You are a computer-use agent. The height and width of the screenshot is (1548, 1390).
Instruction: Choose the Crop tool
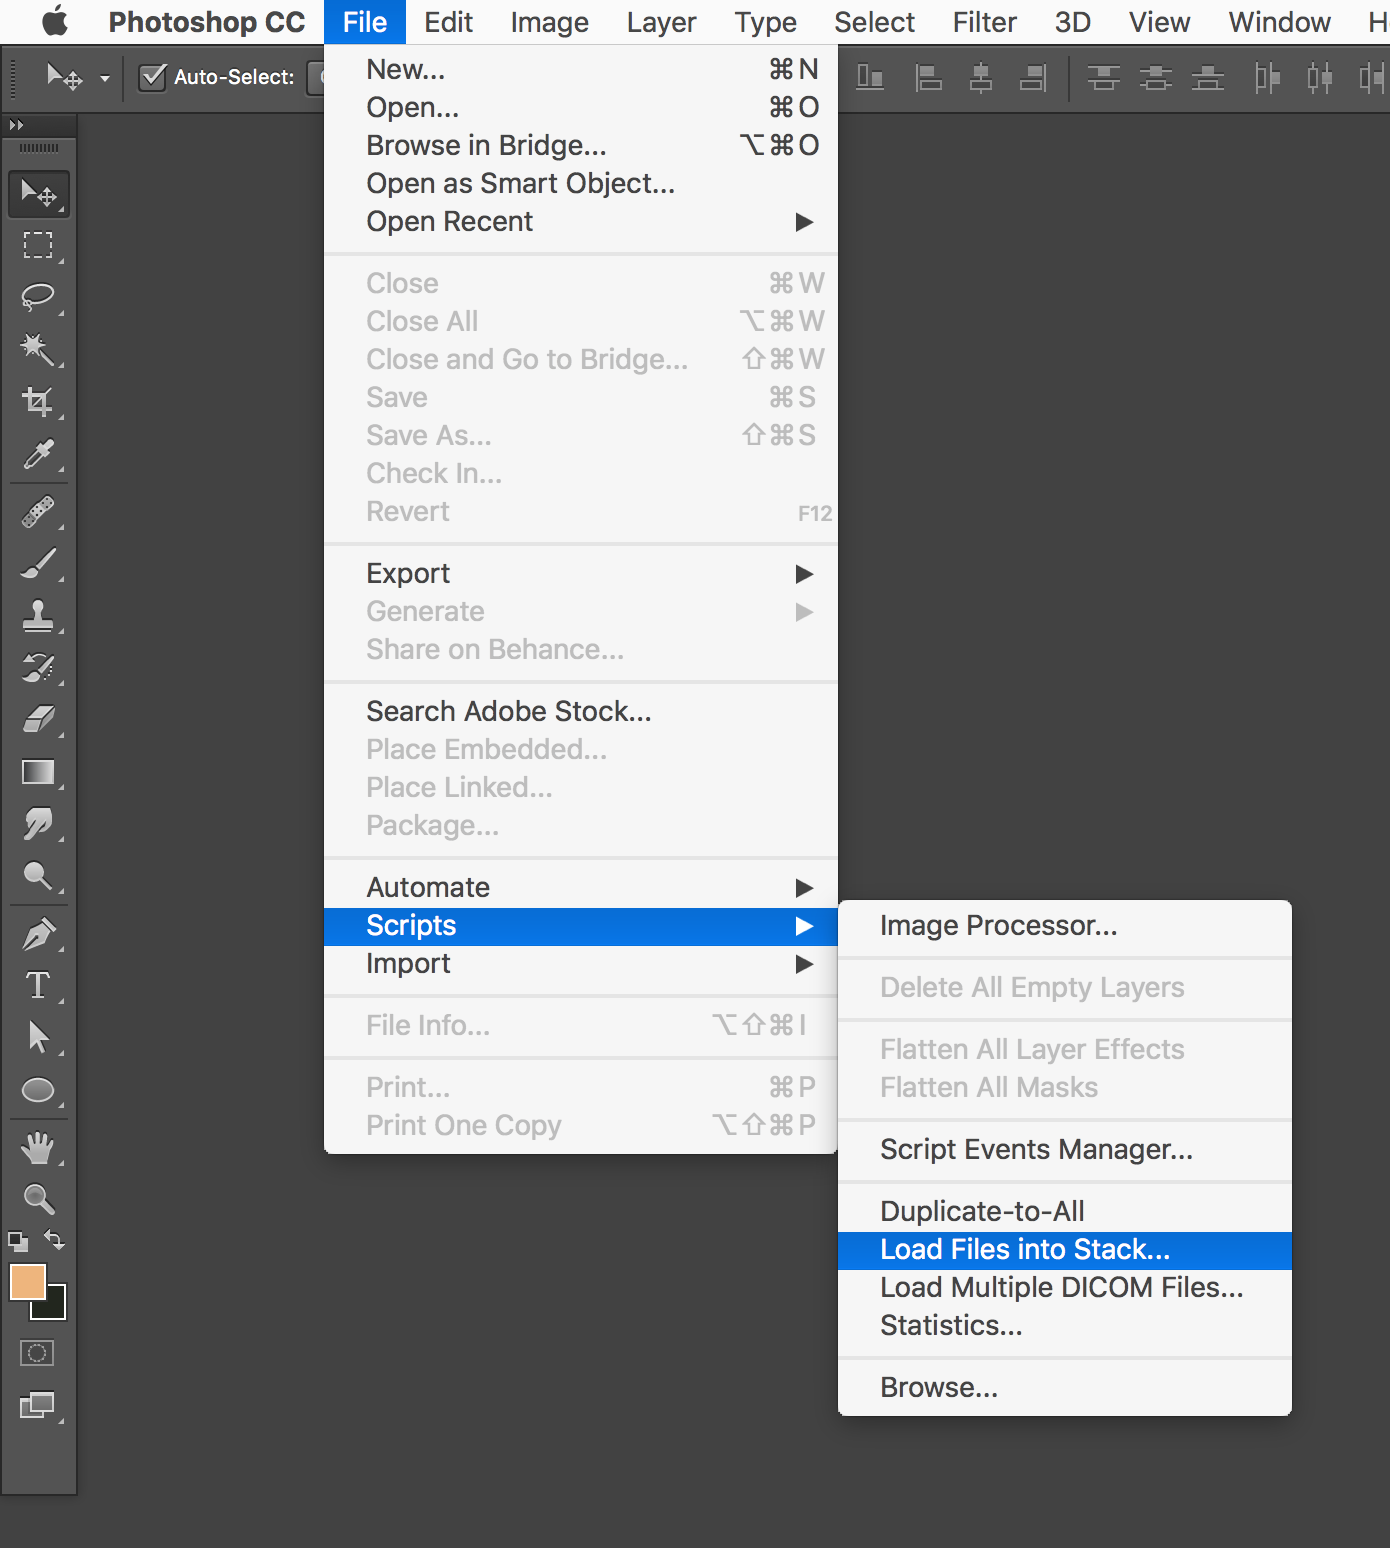38,401
